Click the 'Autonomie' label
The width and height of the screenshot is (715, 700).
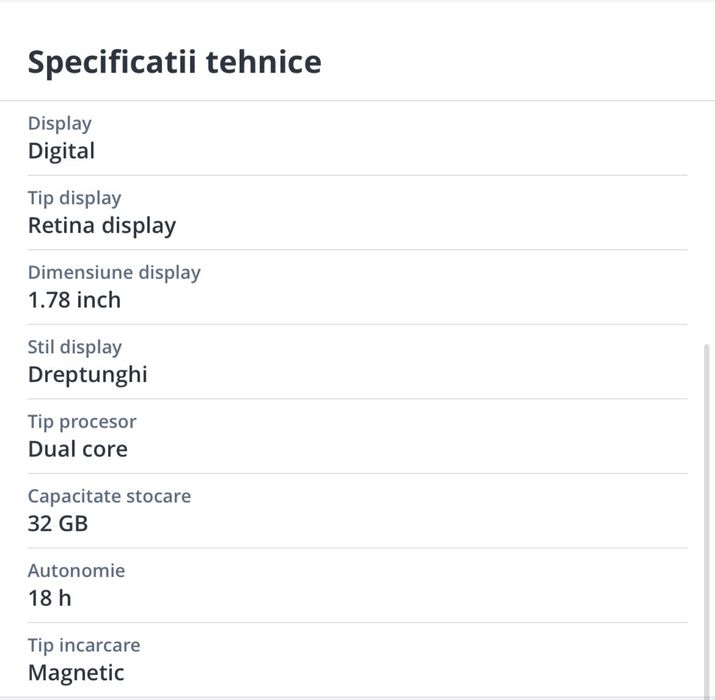coord(76,571)
